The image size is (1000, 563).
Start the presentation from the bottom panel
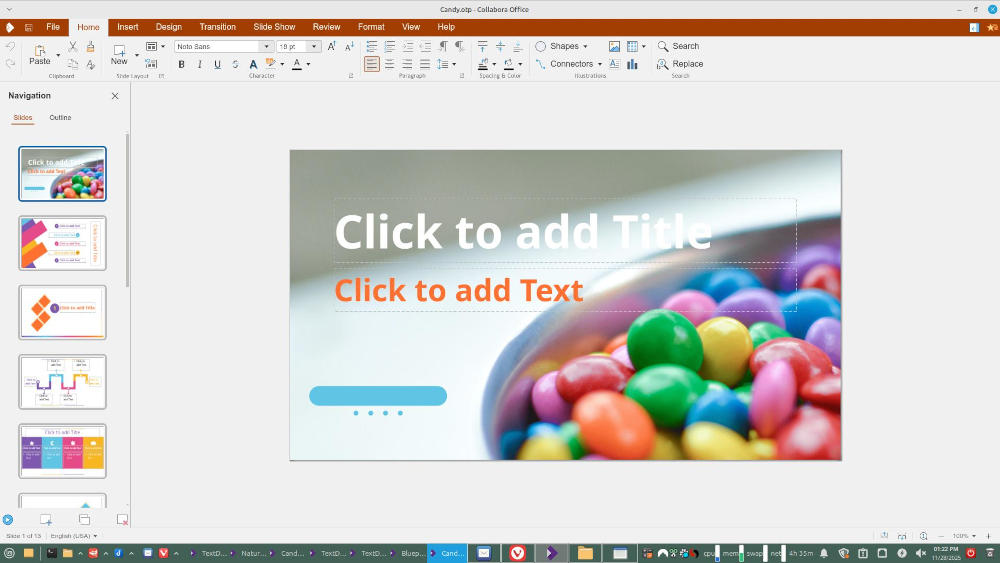[8, 519]
